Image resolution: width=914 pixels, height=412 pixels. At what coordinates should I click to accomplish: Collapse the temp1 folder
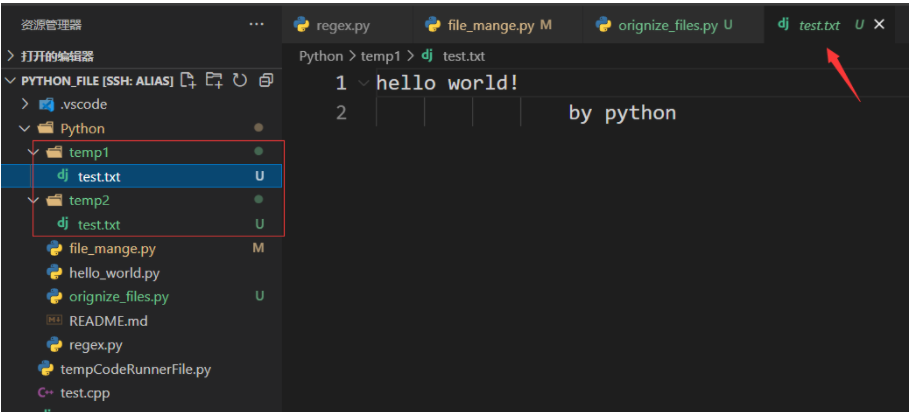coord(34,152)
